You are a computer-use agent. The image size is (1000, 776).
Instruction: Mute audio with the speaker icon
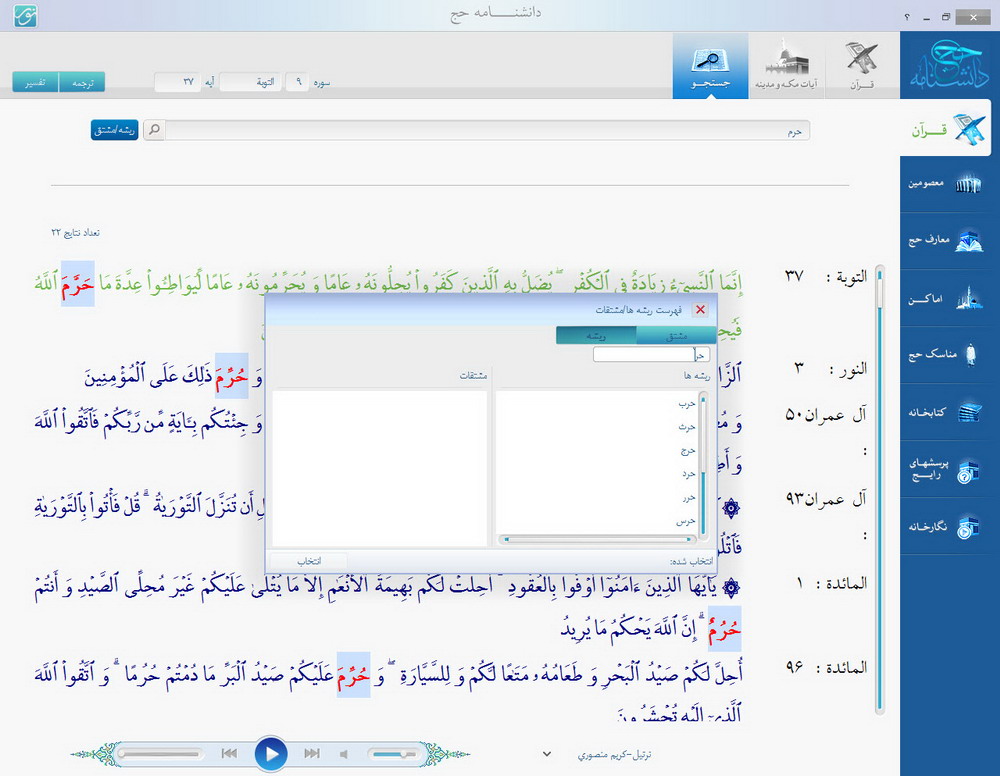(x=344, y=754)
